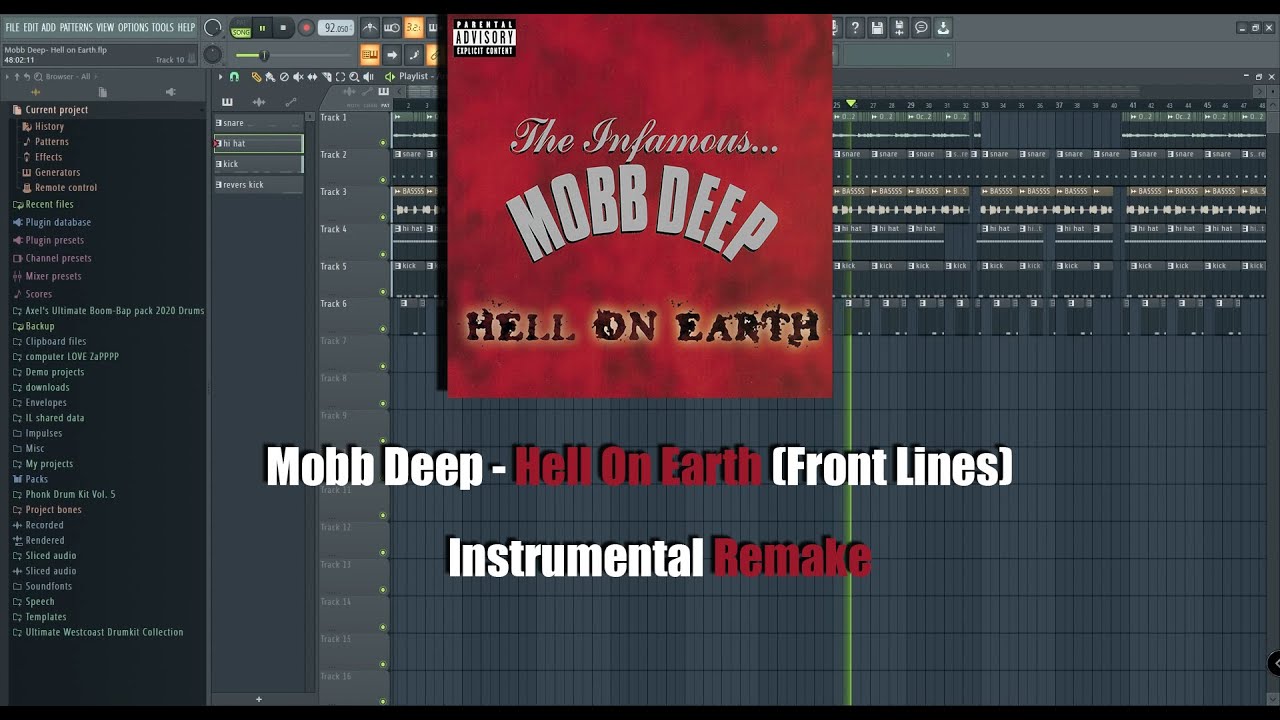Click the Track 5 header label

[333, 266]
